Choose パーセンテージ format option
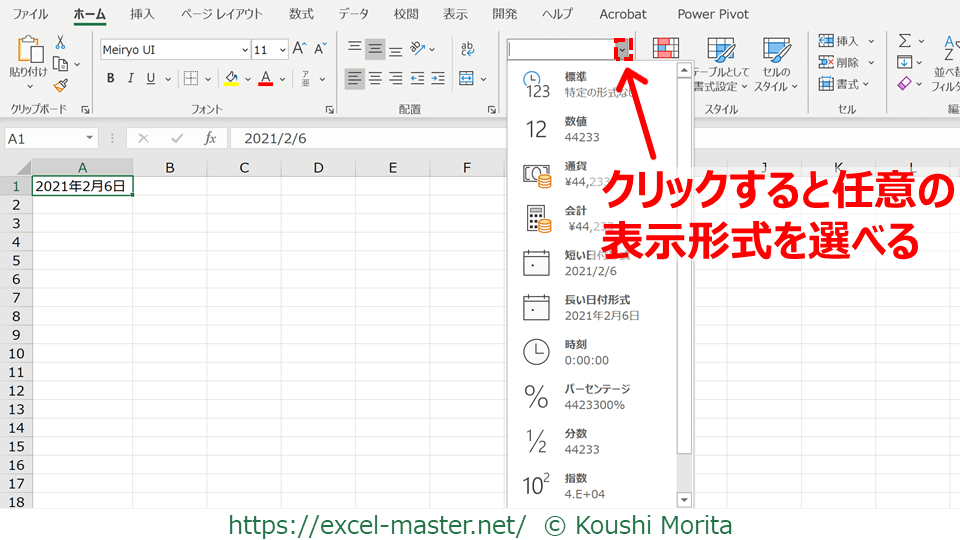 pyautogui.click(x=596, y=396)
